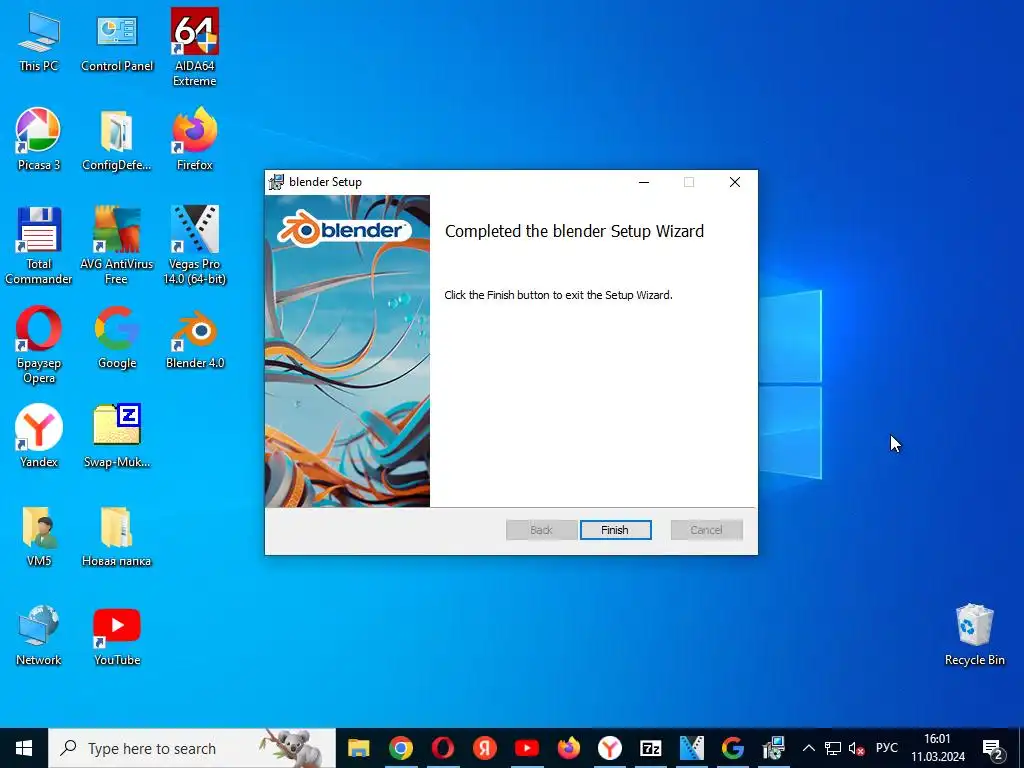Open YouTube from the taskbar
1024x768 pixels.
[x=526, y=748]
